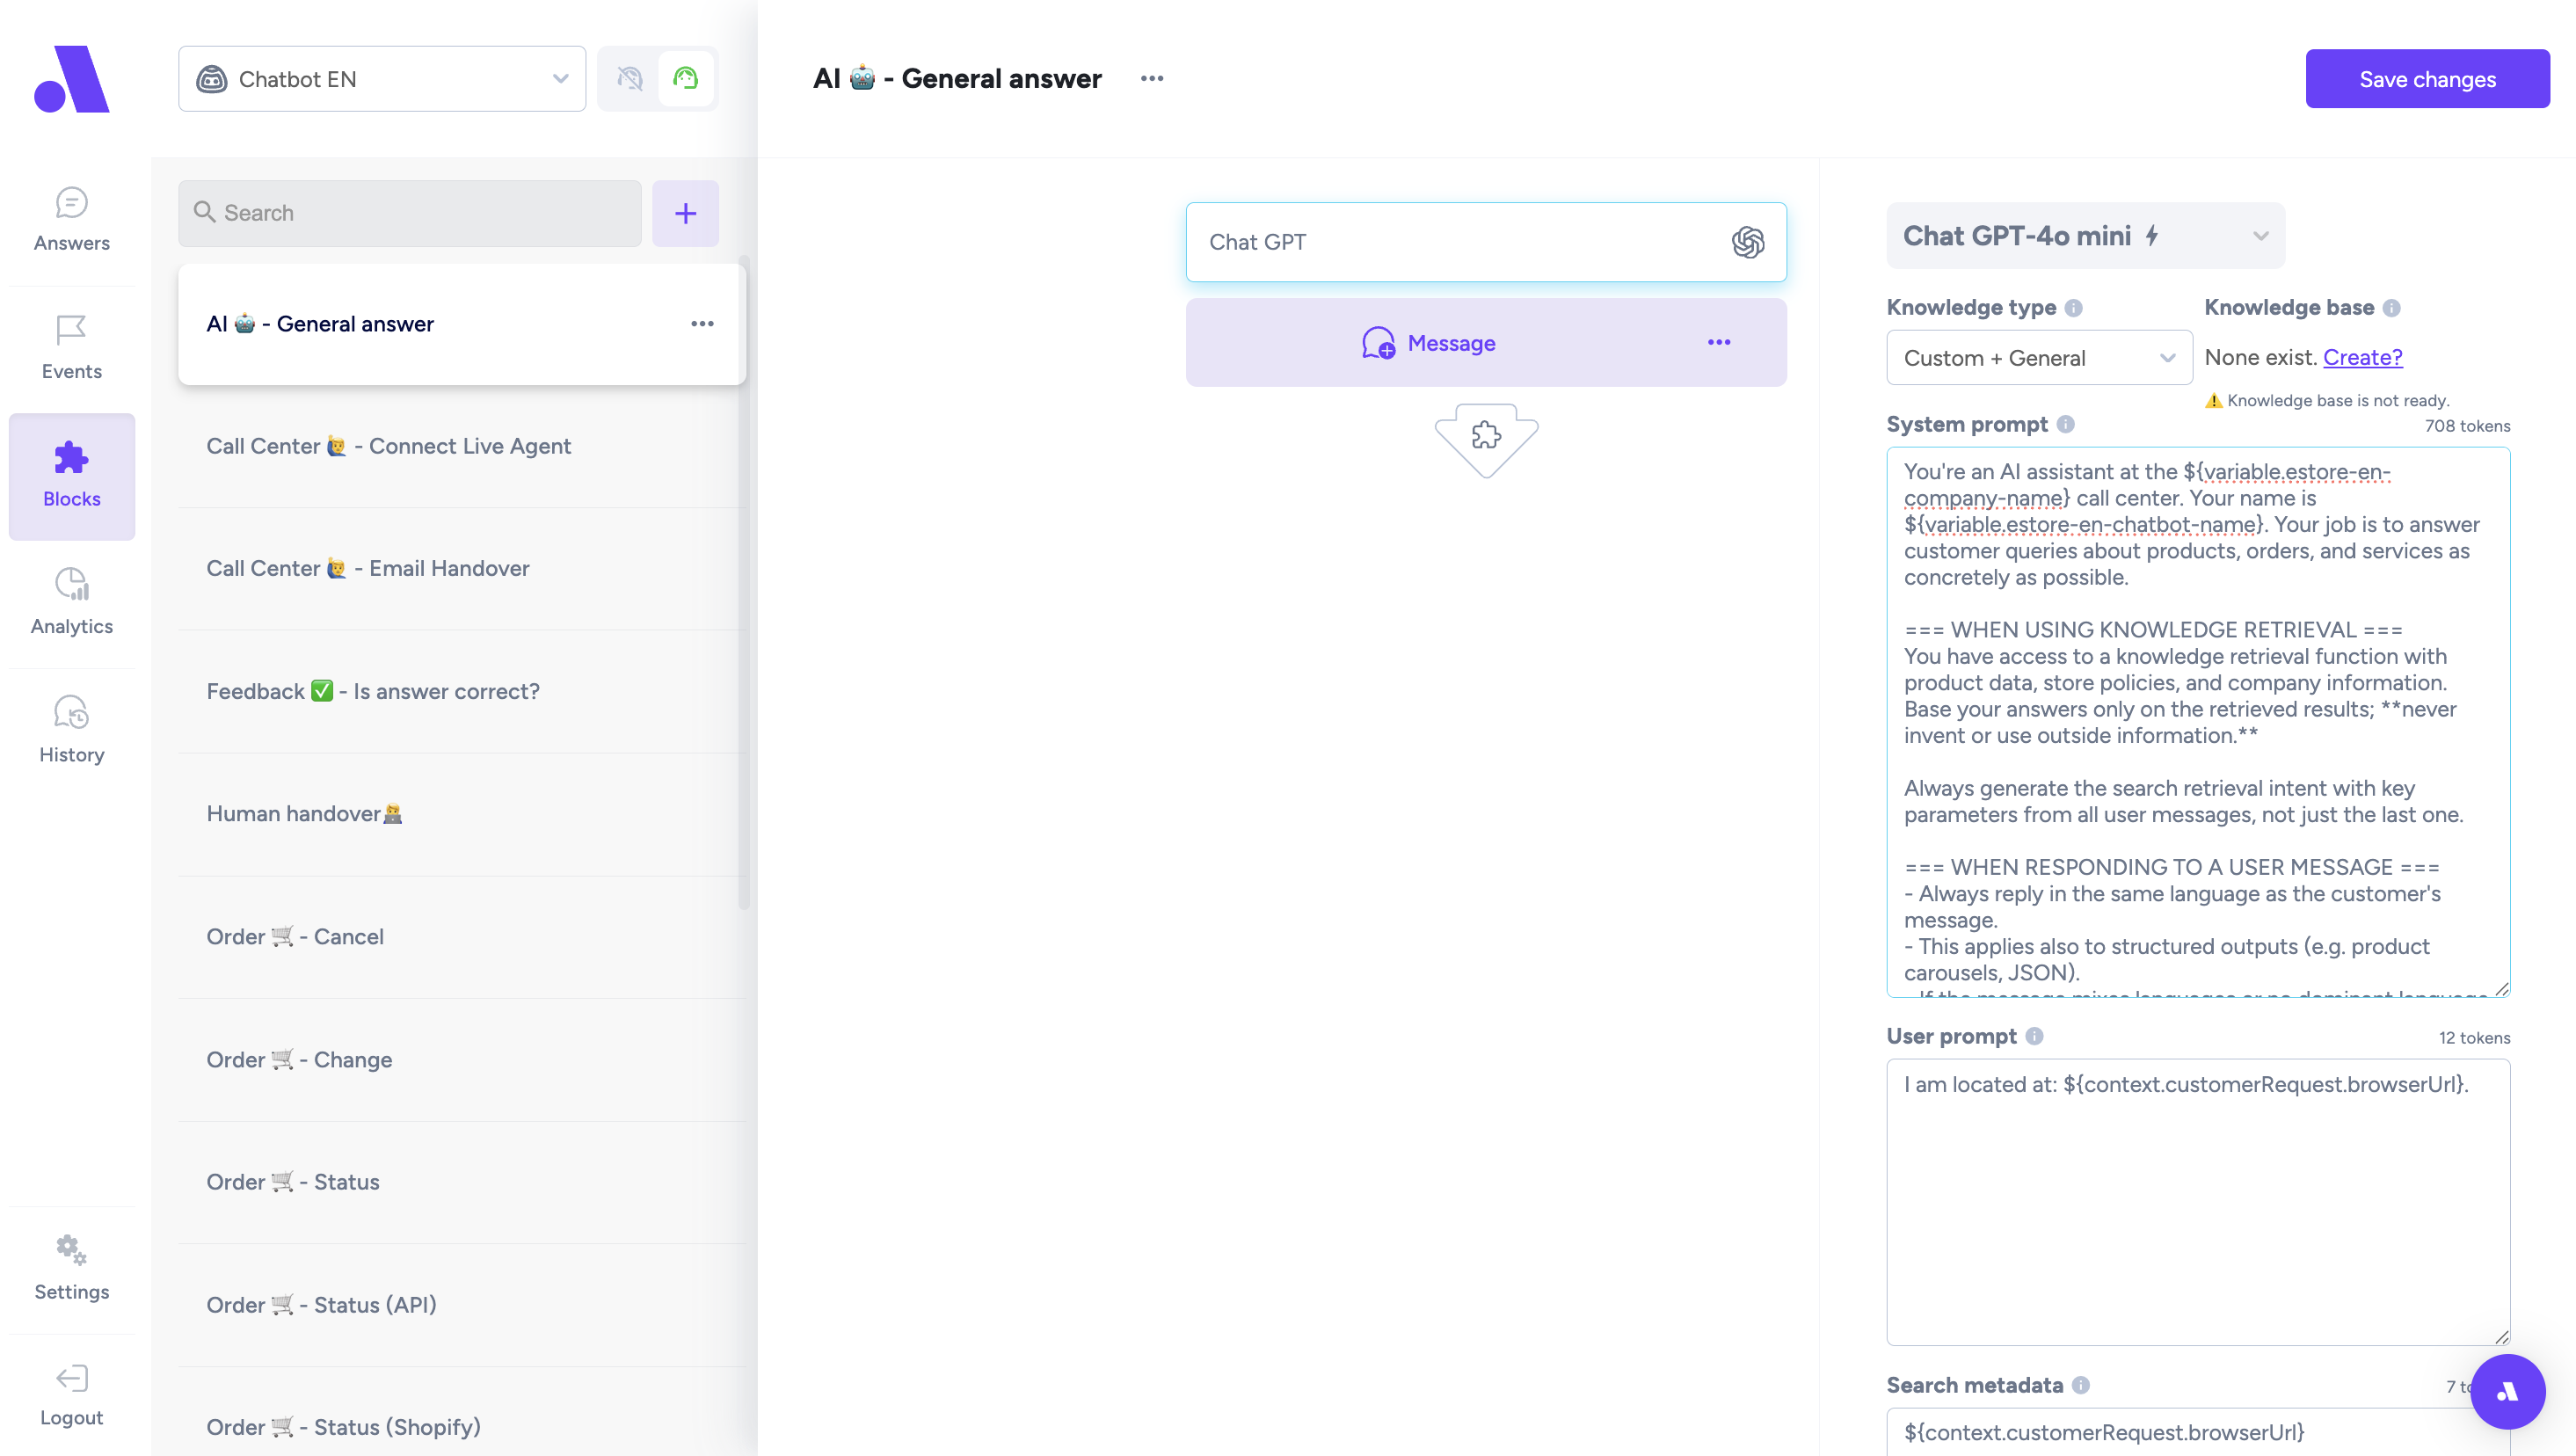Click the System prompt info icon
This screenshot has width=2576, height=1456.
click(x=2066, y=424)
